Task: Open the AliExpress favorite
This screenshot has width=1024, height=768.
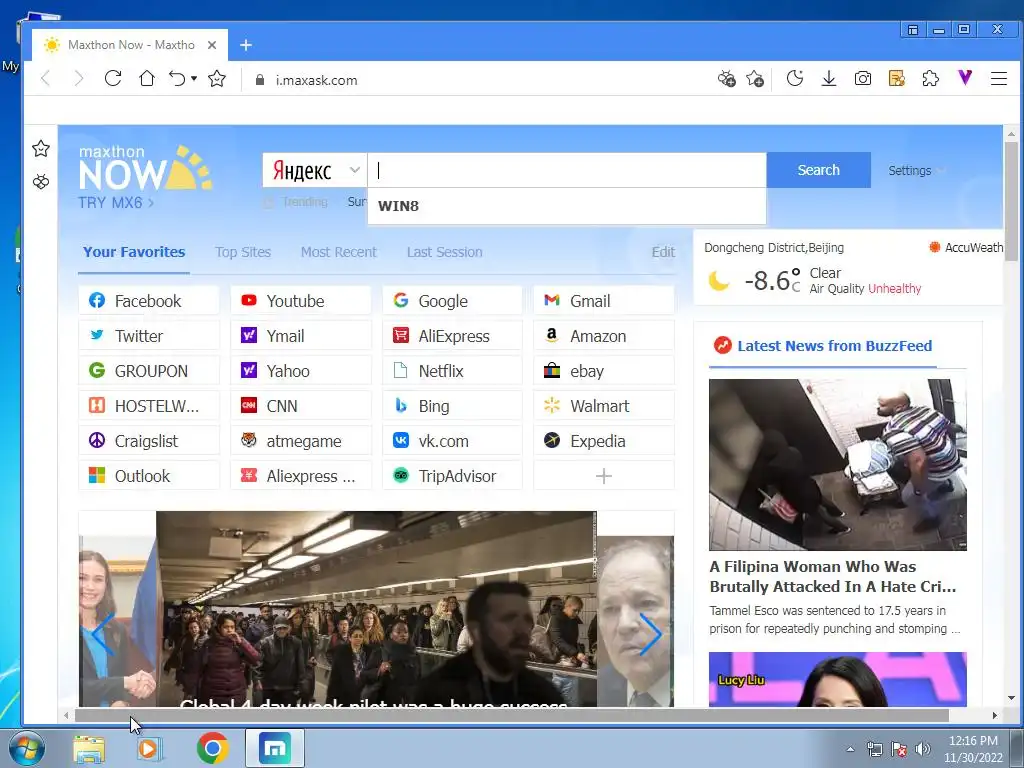Action: [453, 336]
